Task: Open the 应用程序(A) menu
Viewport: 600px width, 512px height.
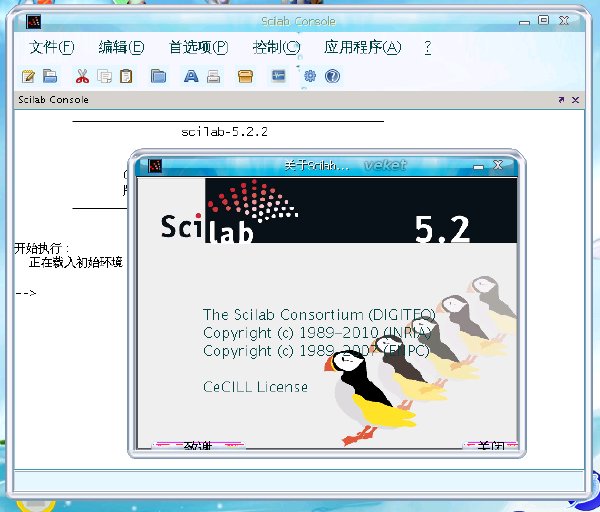Action: (363, 47)
